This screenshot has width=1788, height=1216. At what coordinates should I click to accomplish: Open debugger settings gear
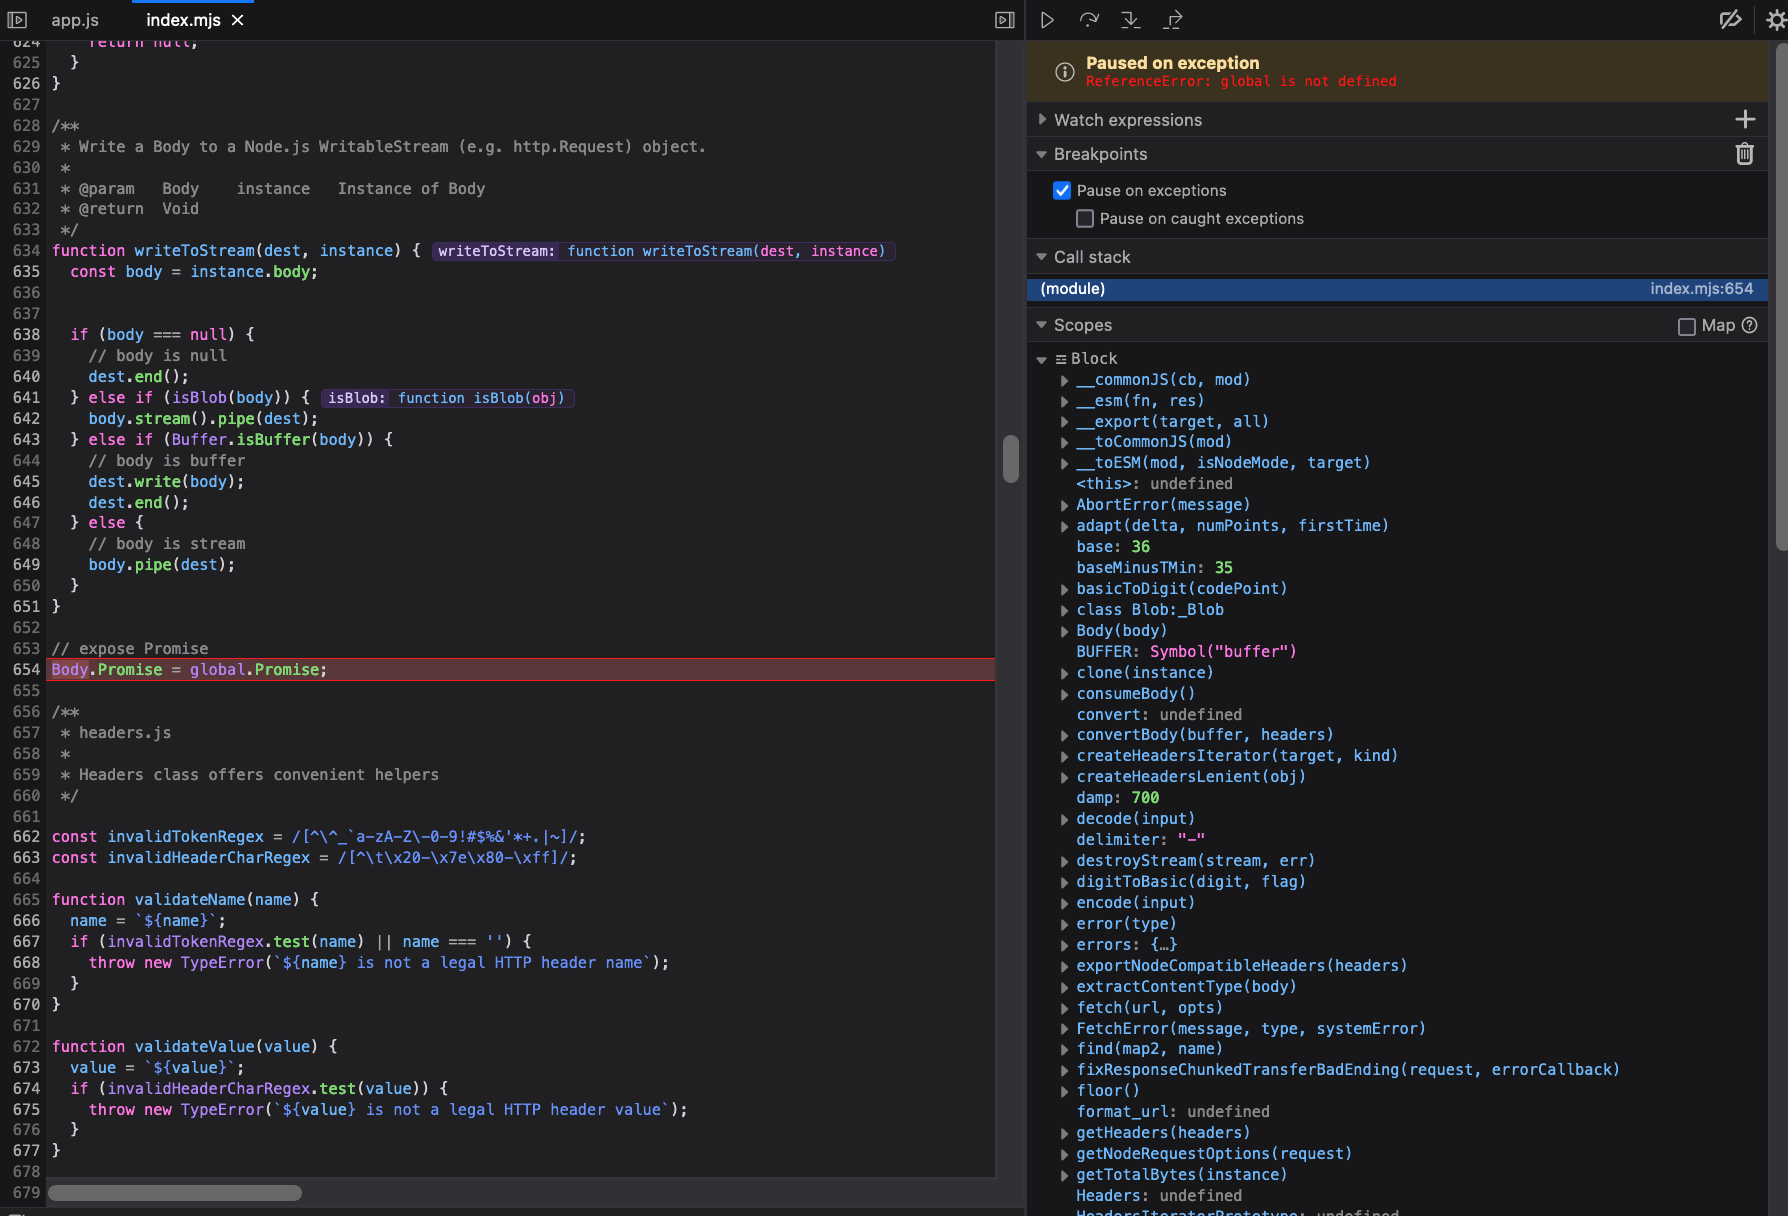tap(1776, 20)
